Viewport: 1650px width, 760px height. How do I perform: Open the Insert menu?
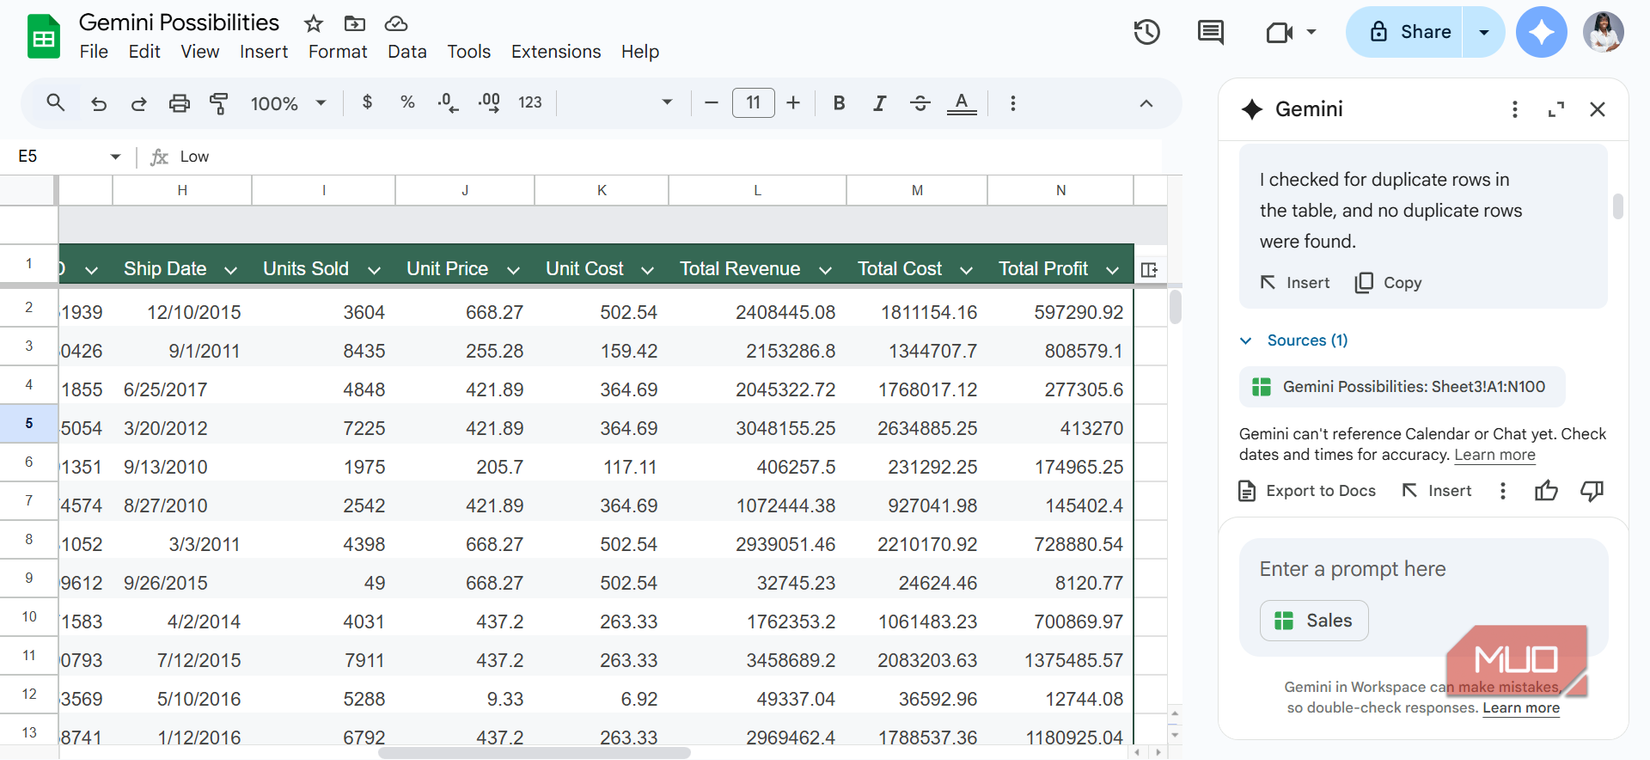[x=264, y=51]
